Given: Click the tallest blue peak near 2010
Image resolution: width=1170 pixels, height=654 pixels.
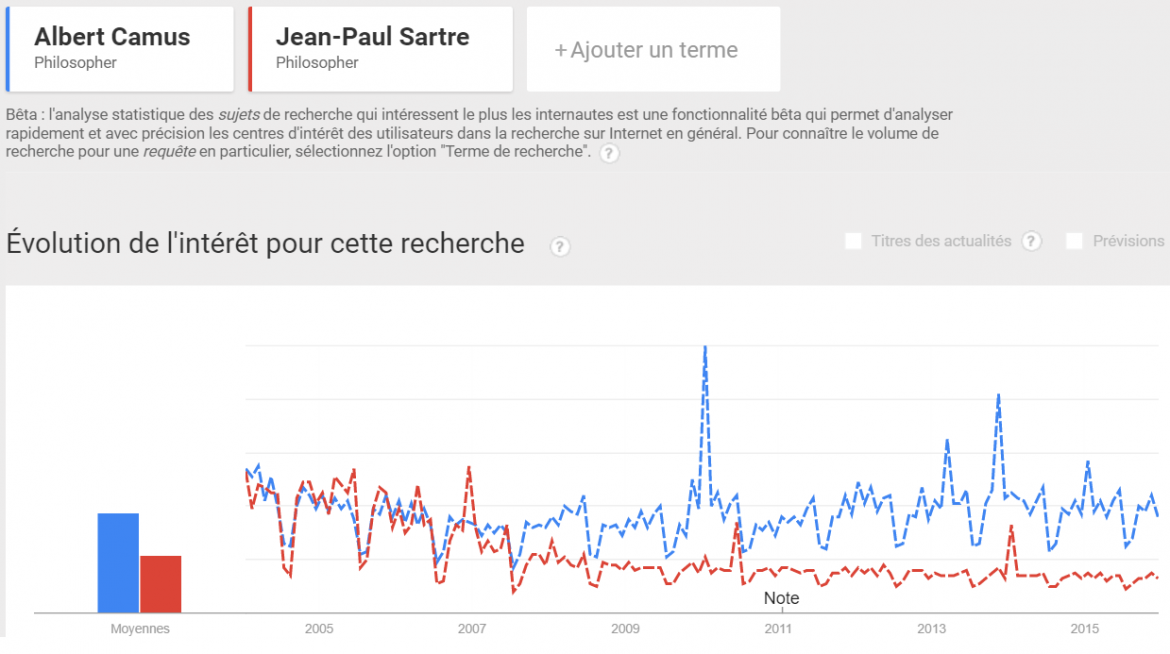Looking at the screenshot, I should coord(705,350).
